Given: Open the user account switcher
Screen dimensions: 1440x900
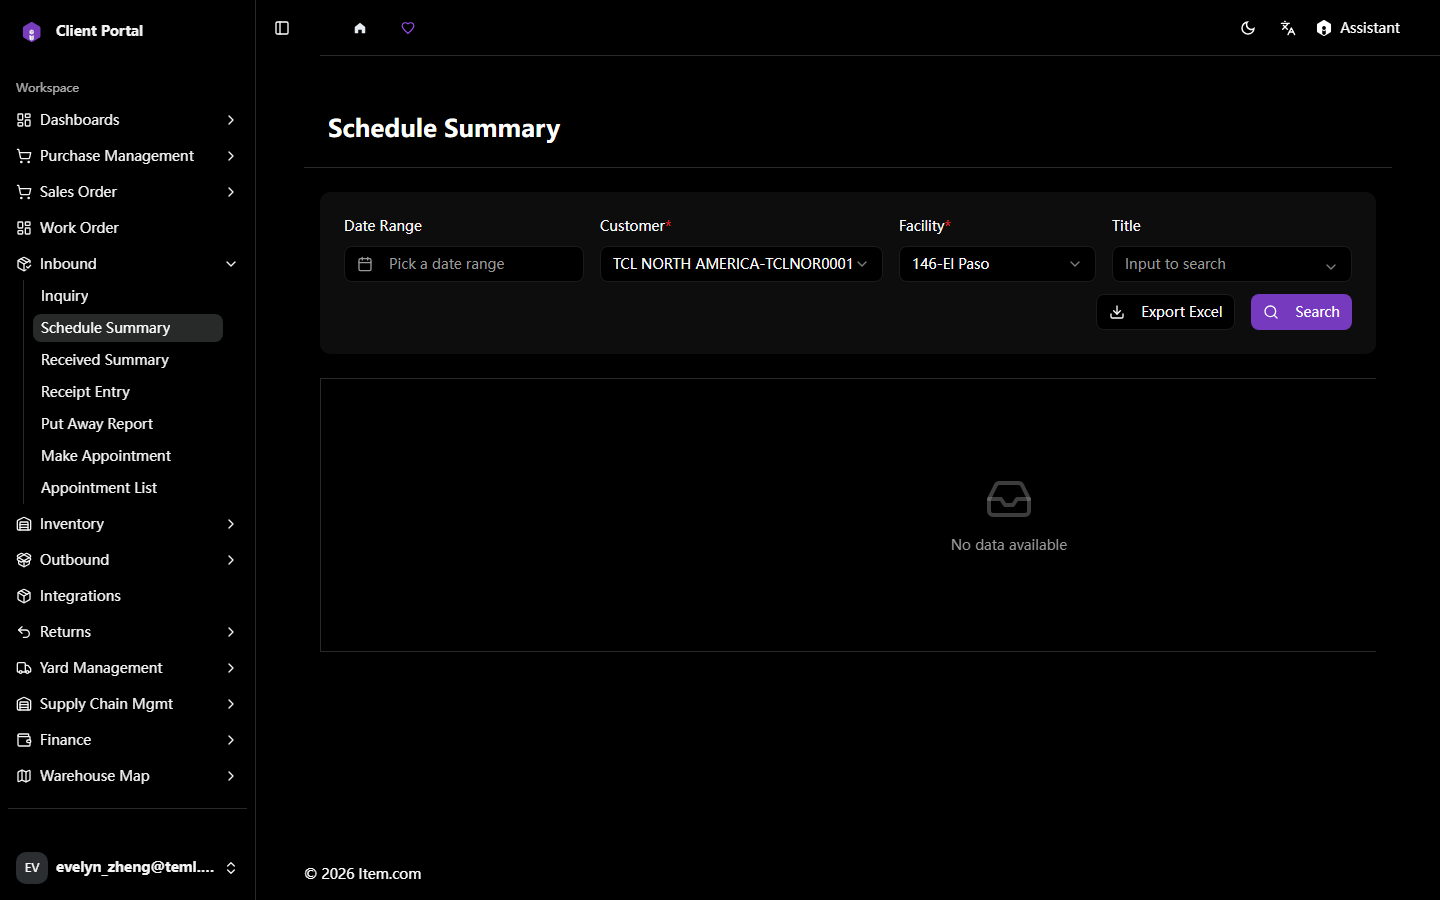Looking at the screenshot, I should pyautogui.click(x=127, y=867).
